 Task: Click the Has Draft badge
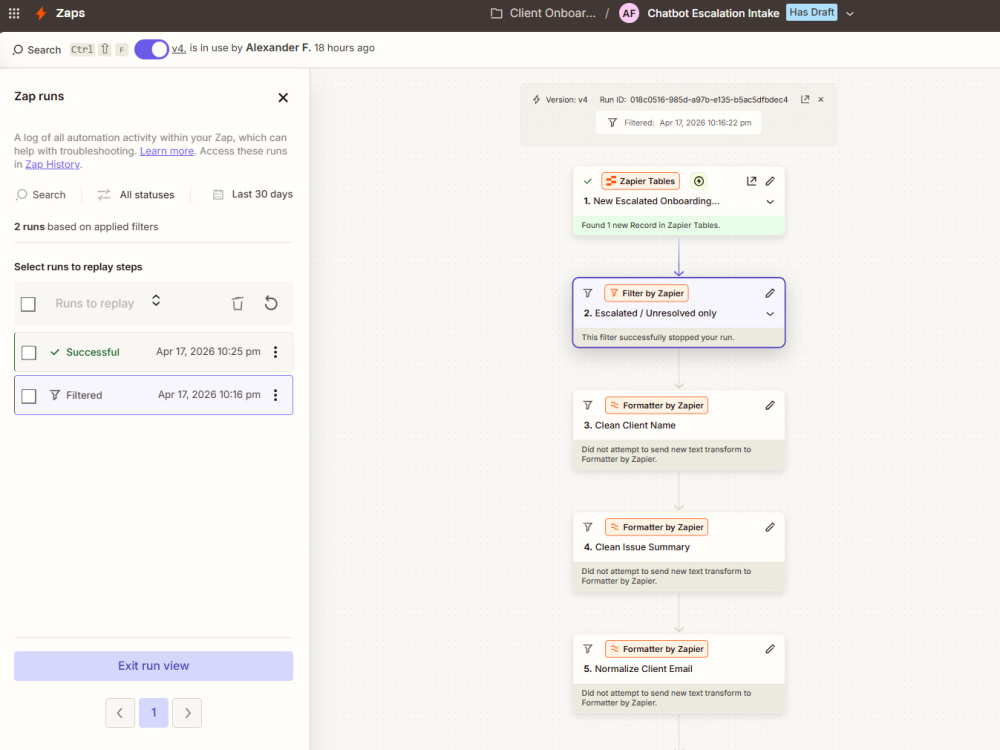[x=811, y=12]
